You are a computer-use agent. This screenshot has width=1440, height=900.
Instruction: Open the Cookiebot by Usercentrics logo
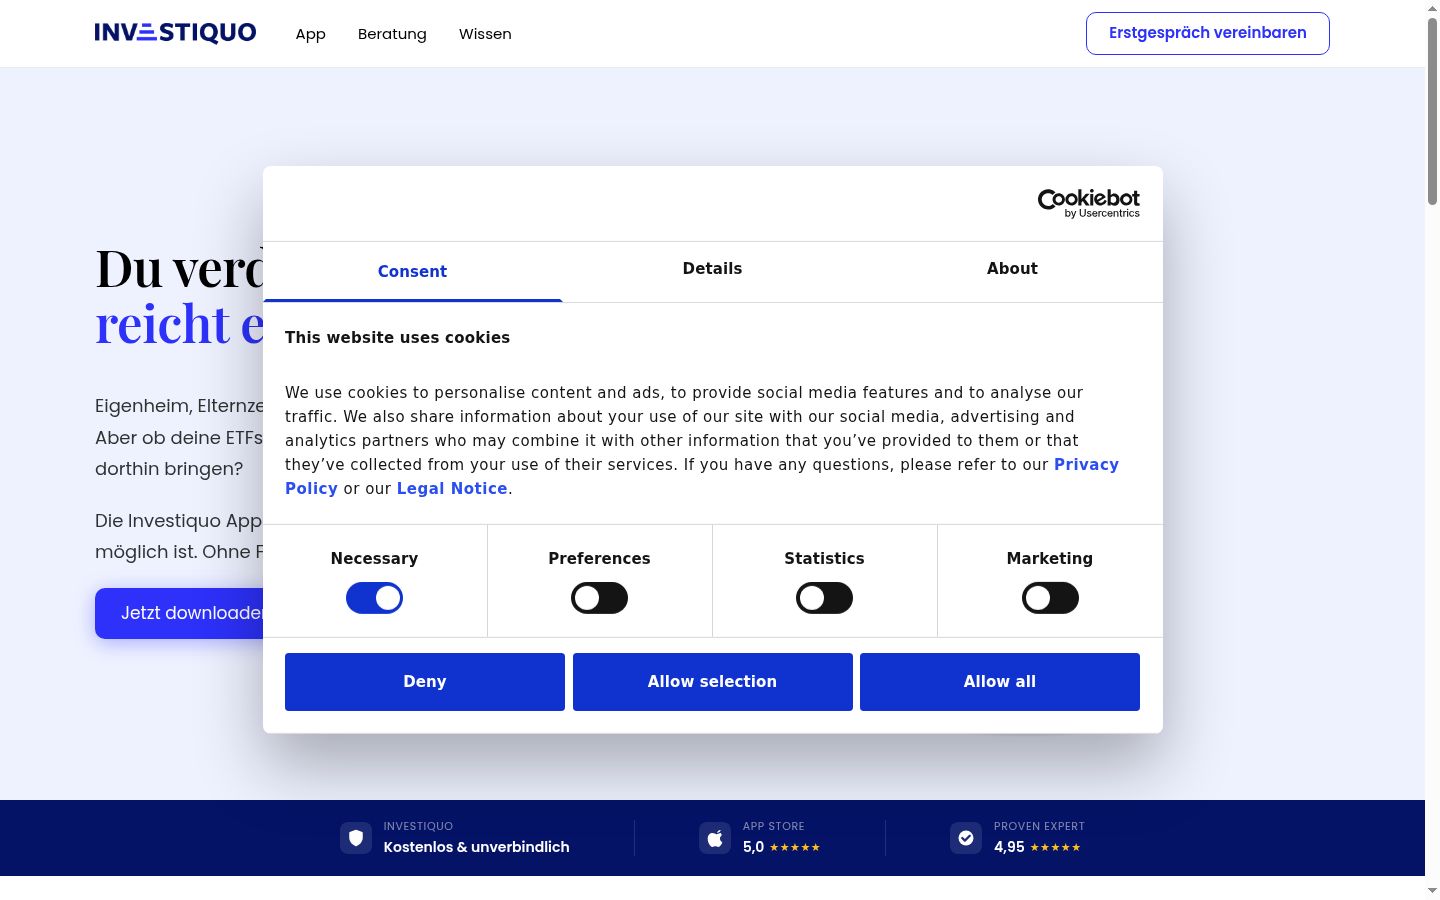1088,203
